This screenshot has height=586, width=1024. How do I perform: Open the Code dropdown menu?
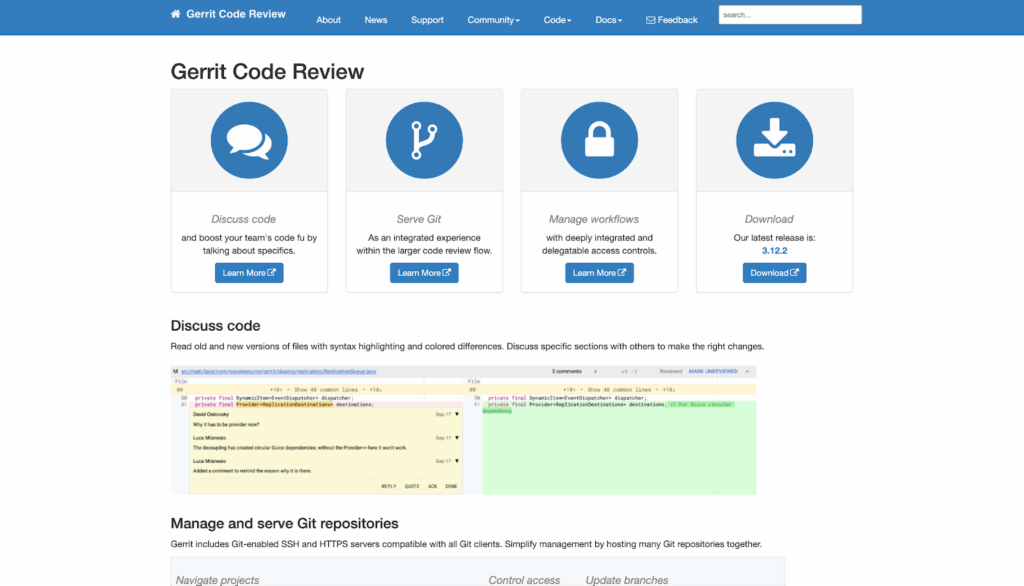click(x=557, y=19)
